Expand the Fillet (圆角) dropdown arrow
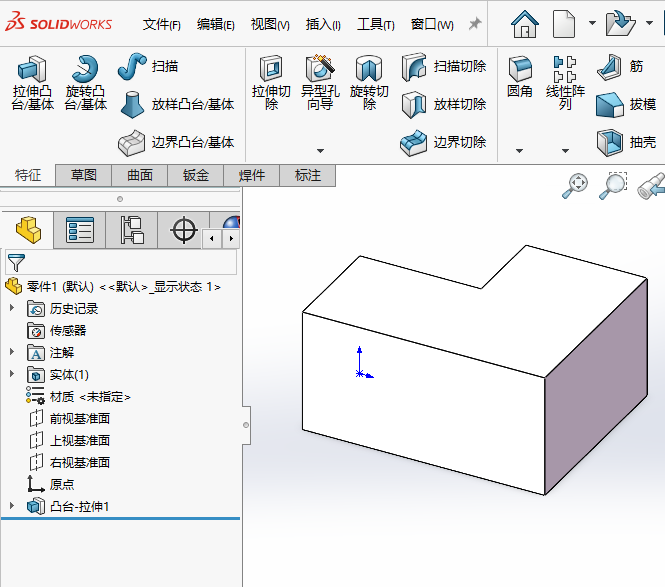 click(x=520, y=151)
